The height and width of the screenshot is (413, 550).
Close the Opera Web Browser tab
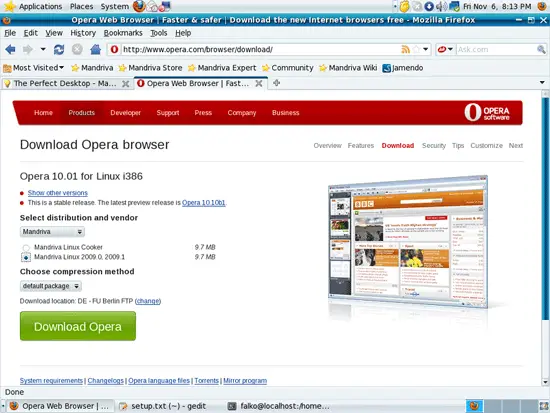(259, 84)
